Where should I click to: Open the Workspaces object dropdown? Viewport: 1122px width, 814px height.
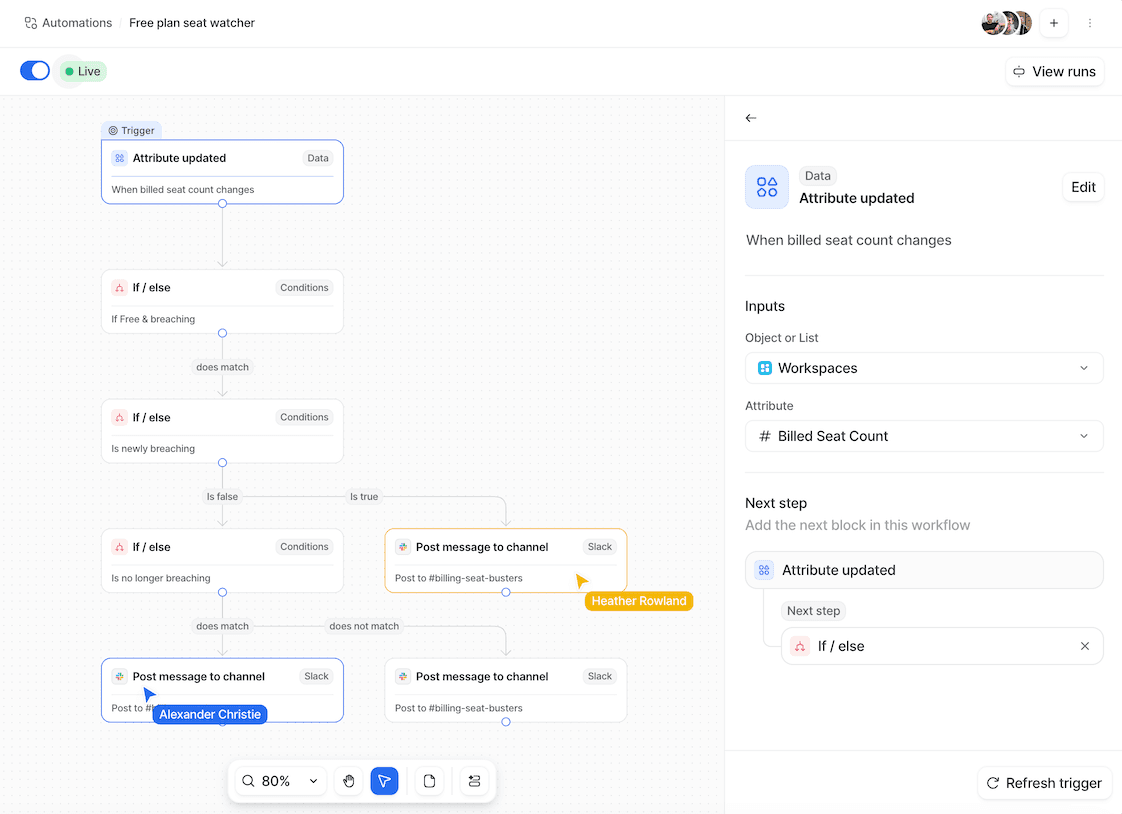(923, 368)
